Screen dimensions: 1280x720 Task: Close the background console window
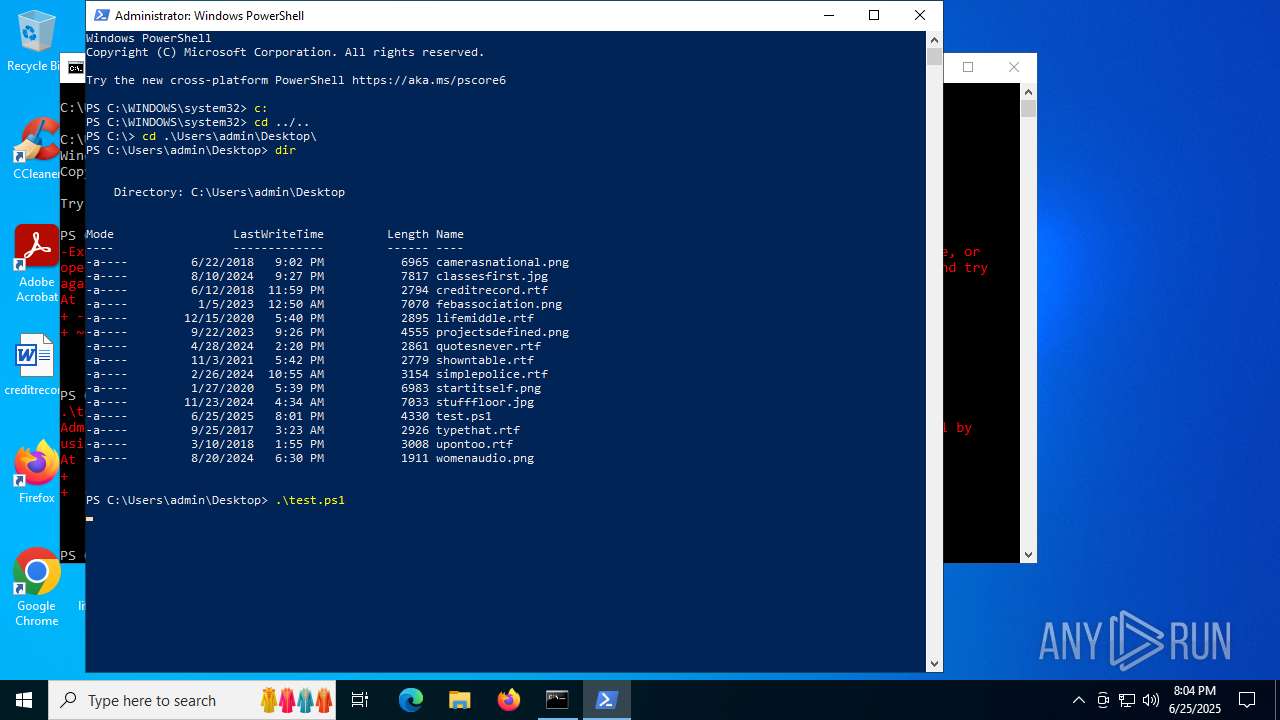point(1014,67)
